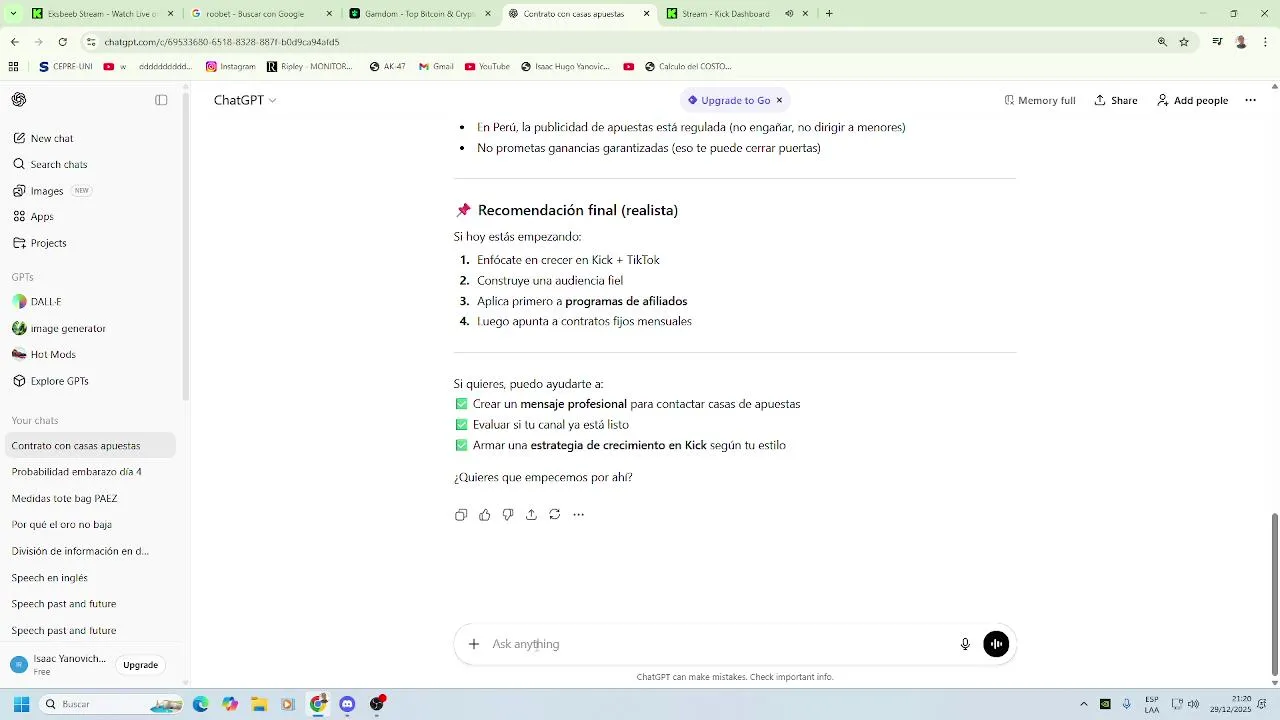
Task: Switch to the Gamdom browser tab
Action: 418,14
